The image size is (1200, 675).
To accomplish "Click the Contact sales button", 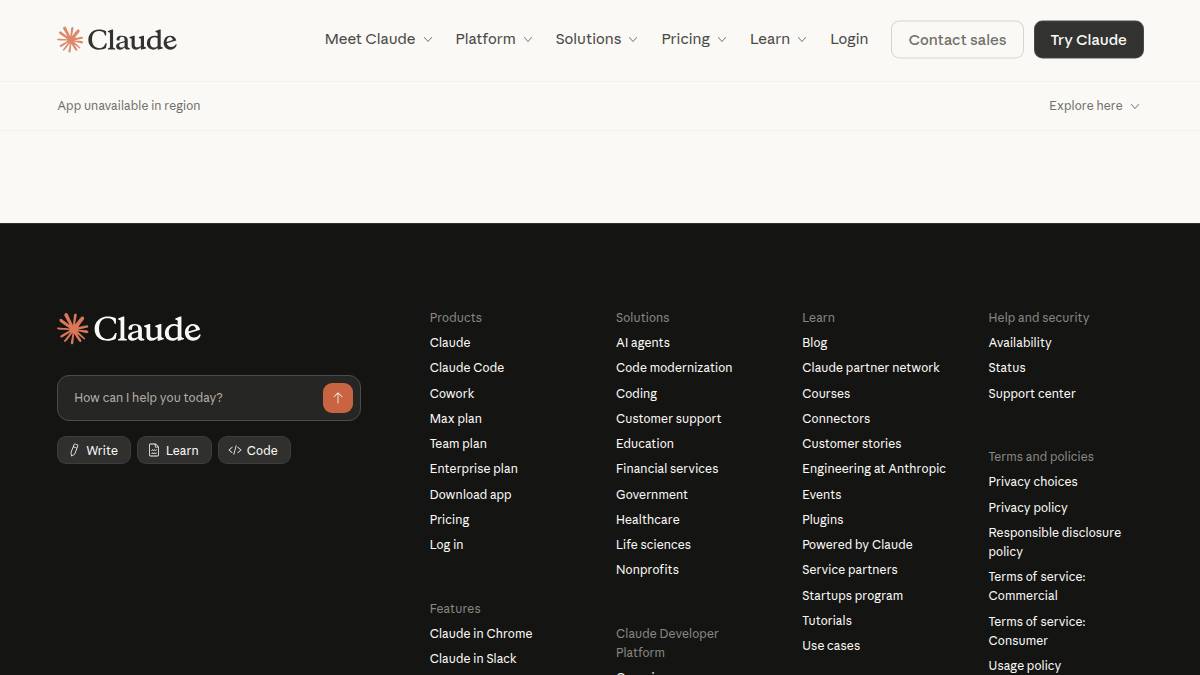I will [x=957, y=40].
